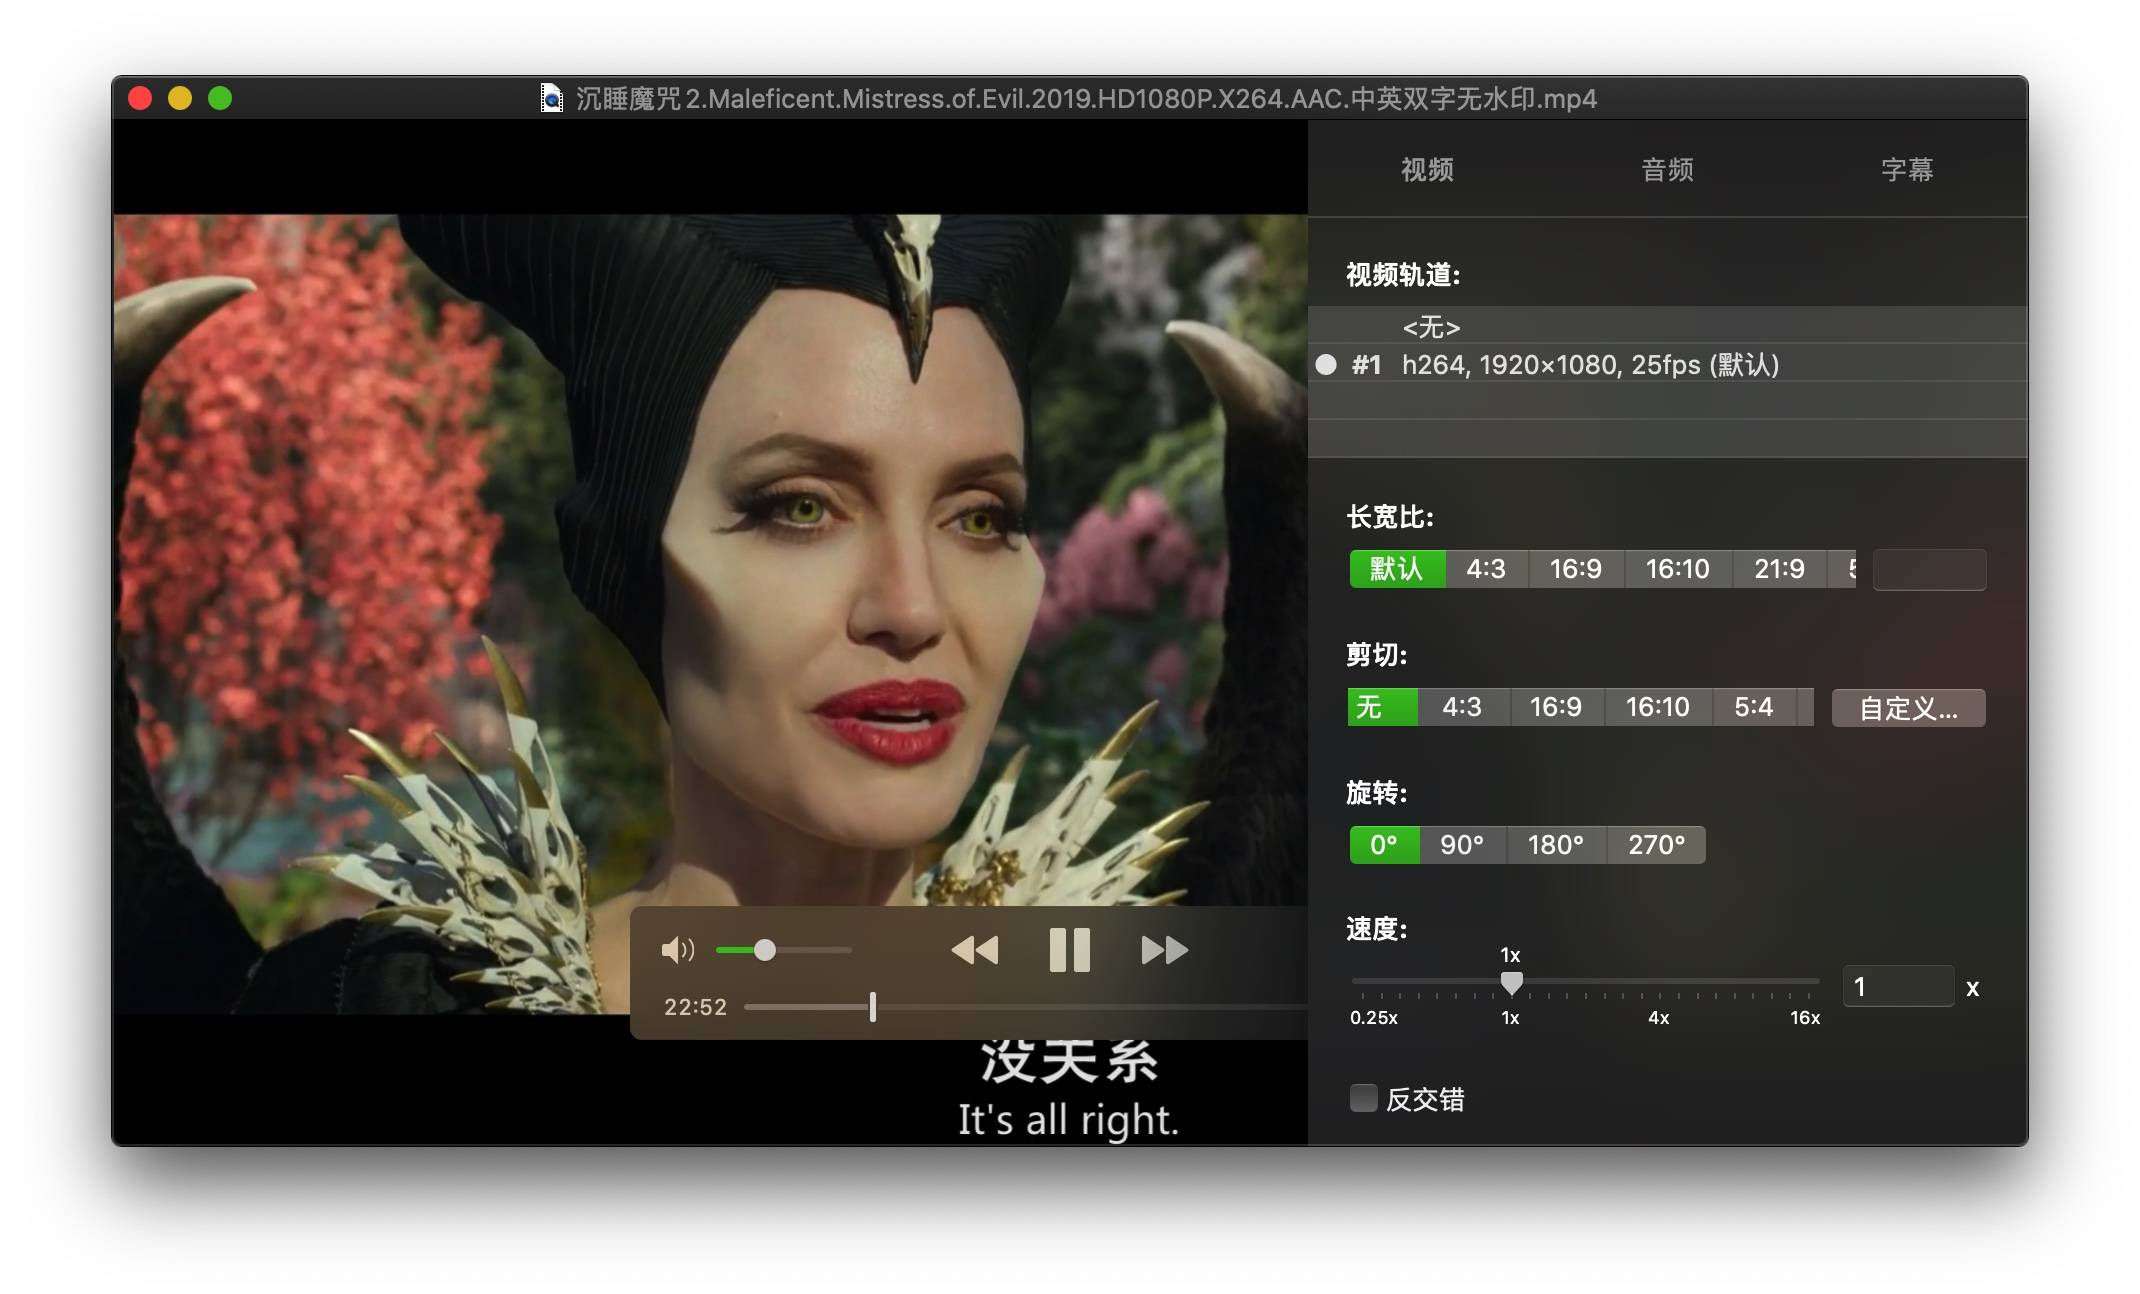Click the playback progress bar marker

pyautogui.click(x=873, y=1007)
